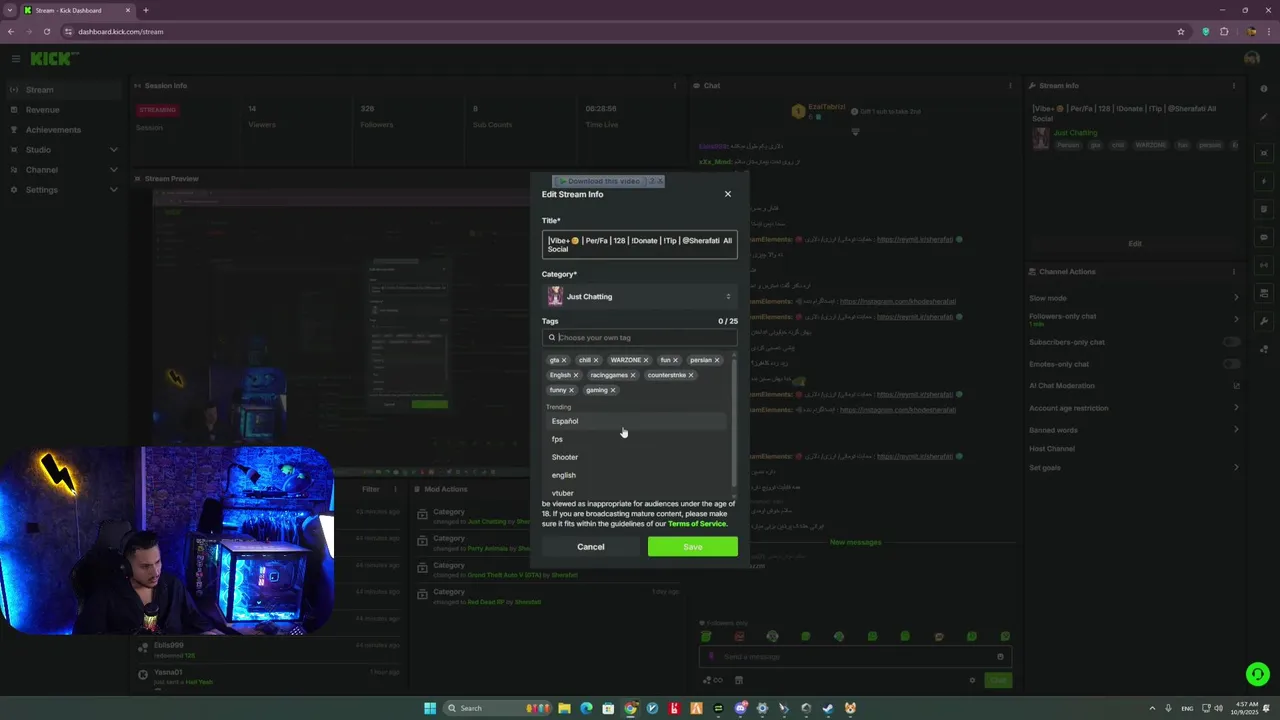Image resolution: width=1280 pixels, height=720 pixels.
Task: Click New messages in chat
Action: [x=855, y=542]
